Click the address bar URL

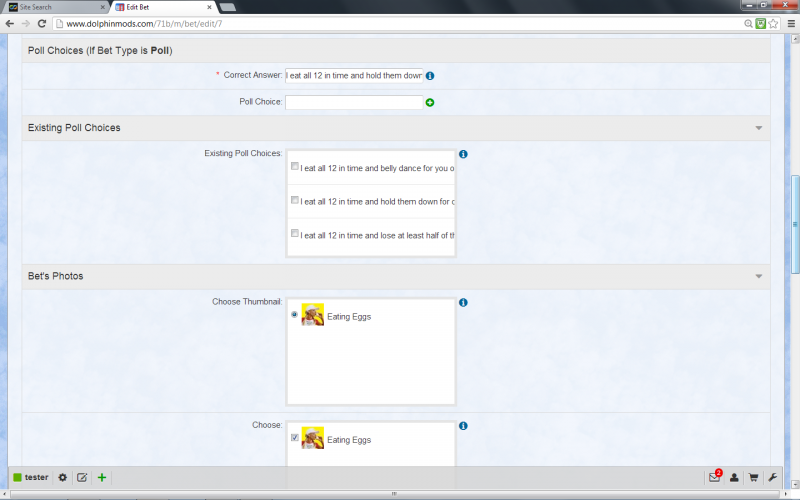coord(144,23)
